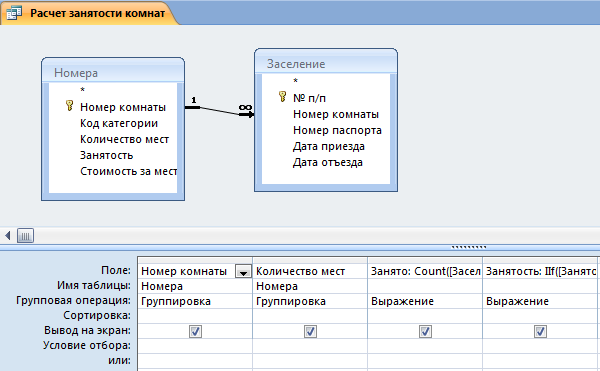This screenshot has height=371, width=600.
Task: Toggle the show checkbox for Номер комнаты column
Action: coord(195,331)
